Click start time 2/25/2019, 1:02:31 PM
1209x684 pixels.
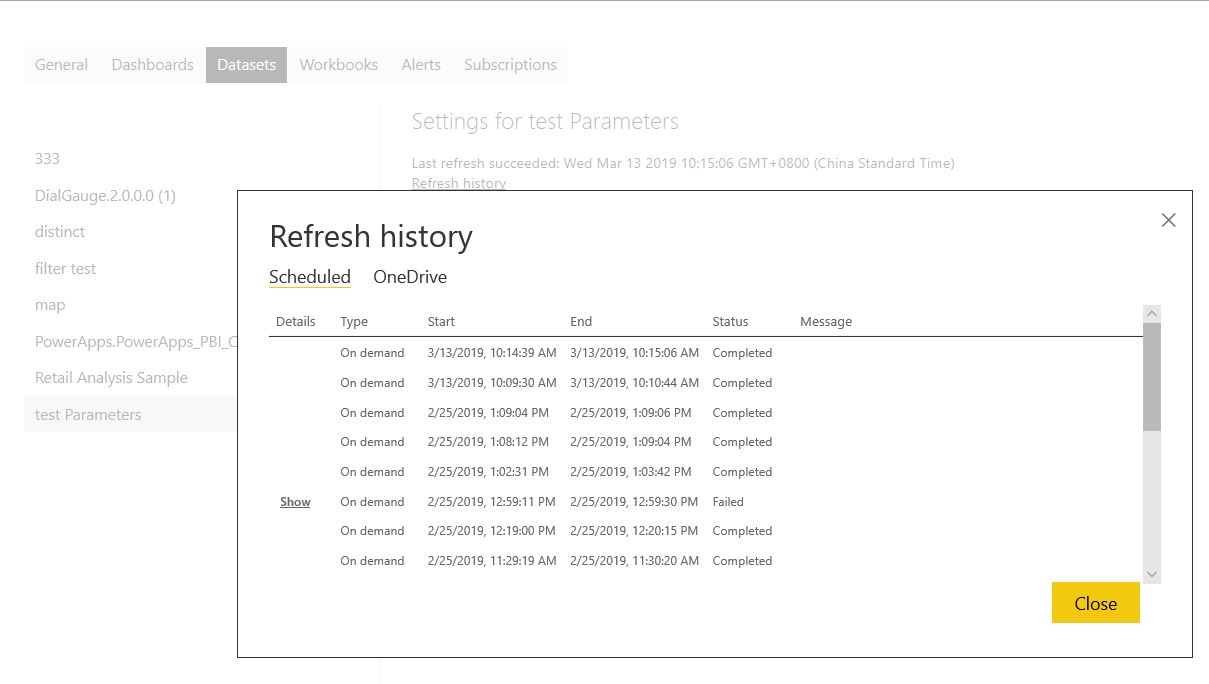(488, 472)
